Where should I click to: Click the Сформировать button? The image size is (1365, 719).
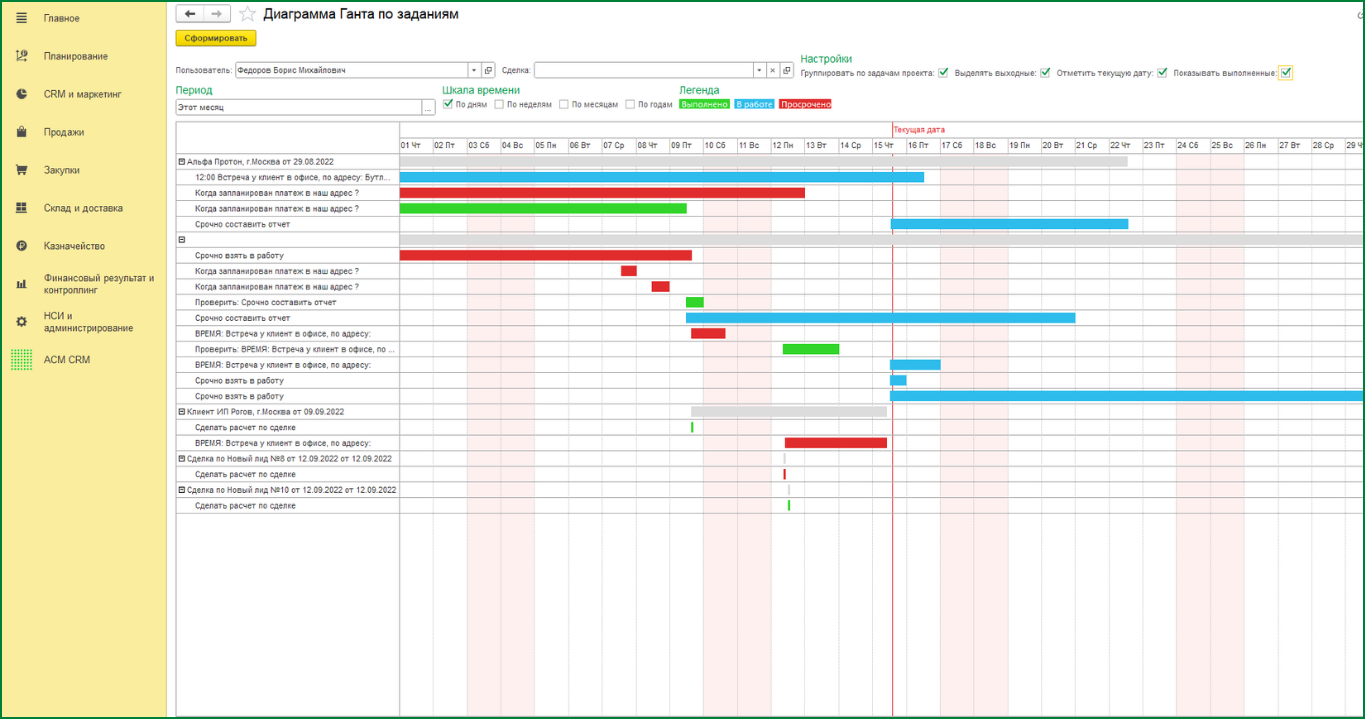click(216, 38)
